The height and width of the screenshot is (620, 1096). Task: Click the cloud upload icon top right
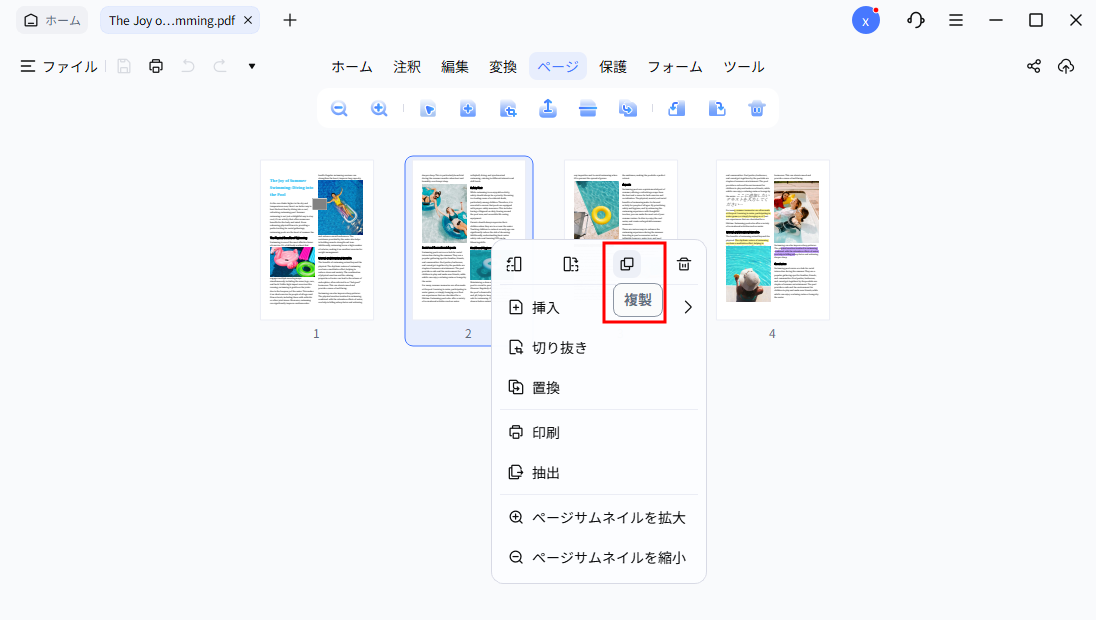(x=1065, y=66)
